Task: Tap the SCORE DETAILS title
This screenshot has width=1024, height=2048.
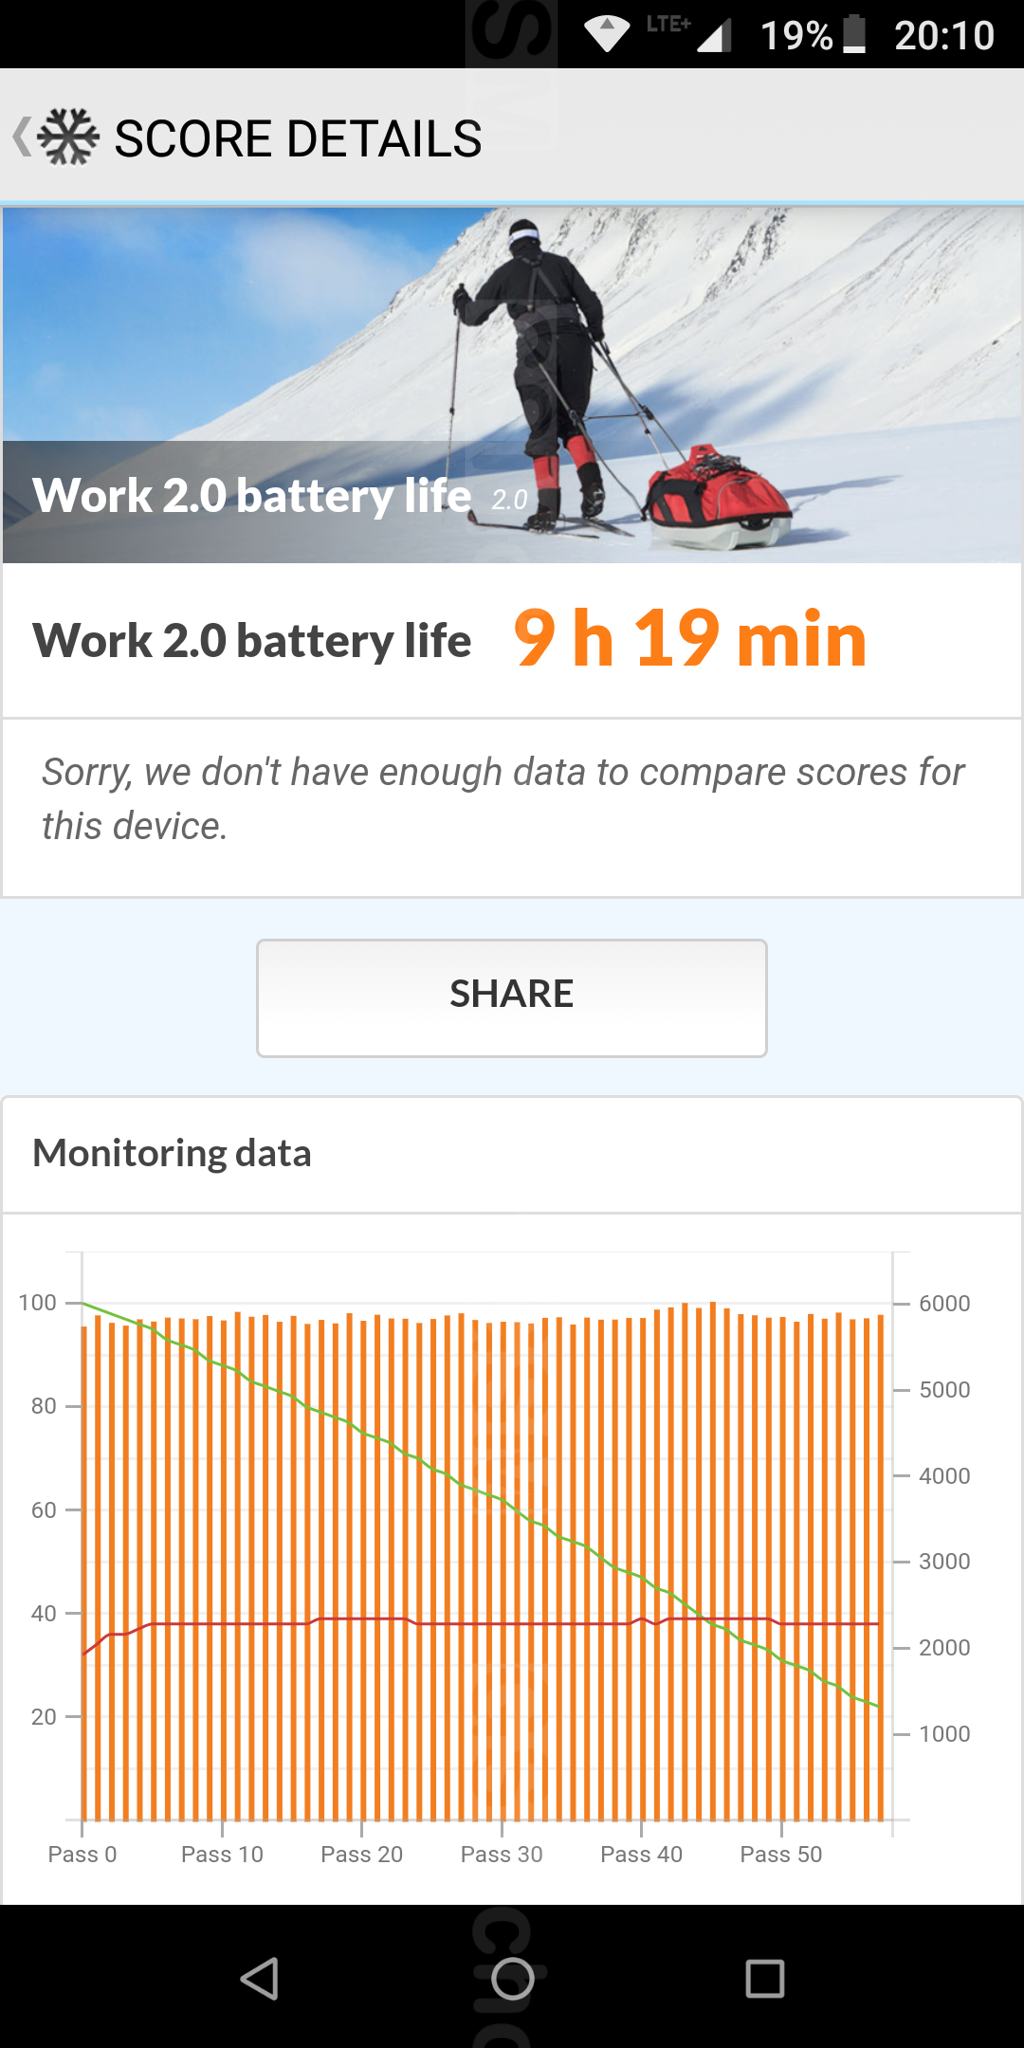Action: pyautogui.click(x=298, y=139)
